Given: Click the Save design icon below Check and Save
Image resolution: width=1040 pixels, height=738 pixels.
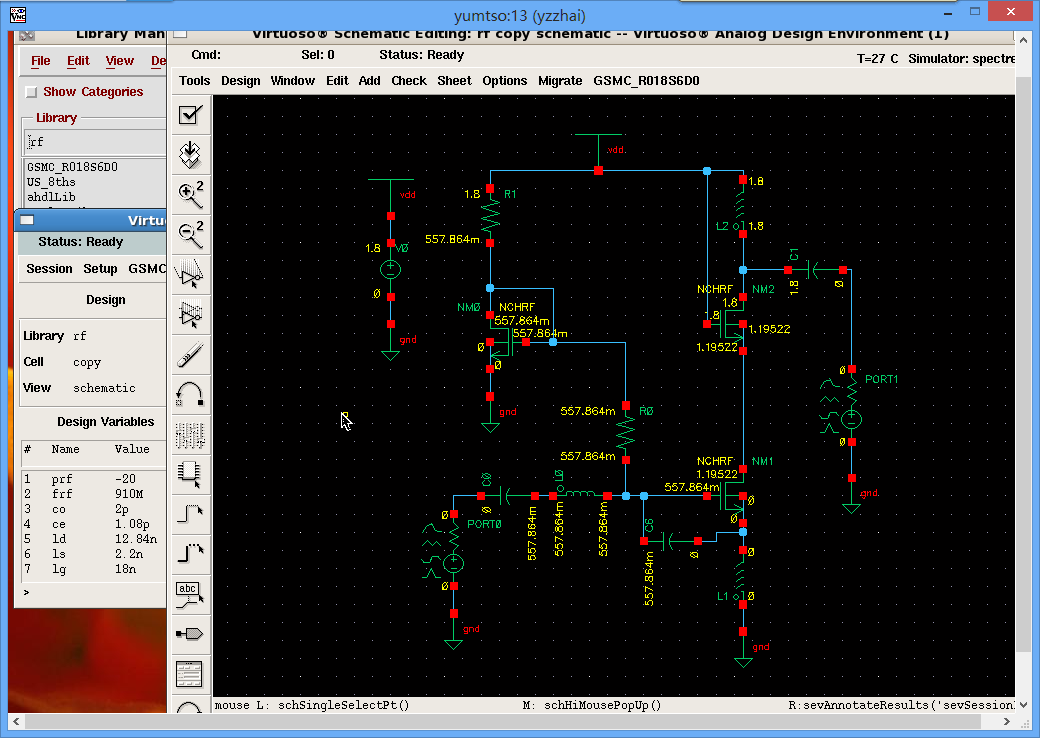Looking at the screenshot, I should pyautogui.click(x=190, y=154).
